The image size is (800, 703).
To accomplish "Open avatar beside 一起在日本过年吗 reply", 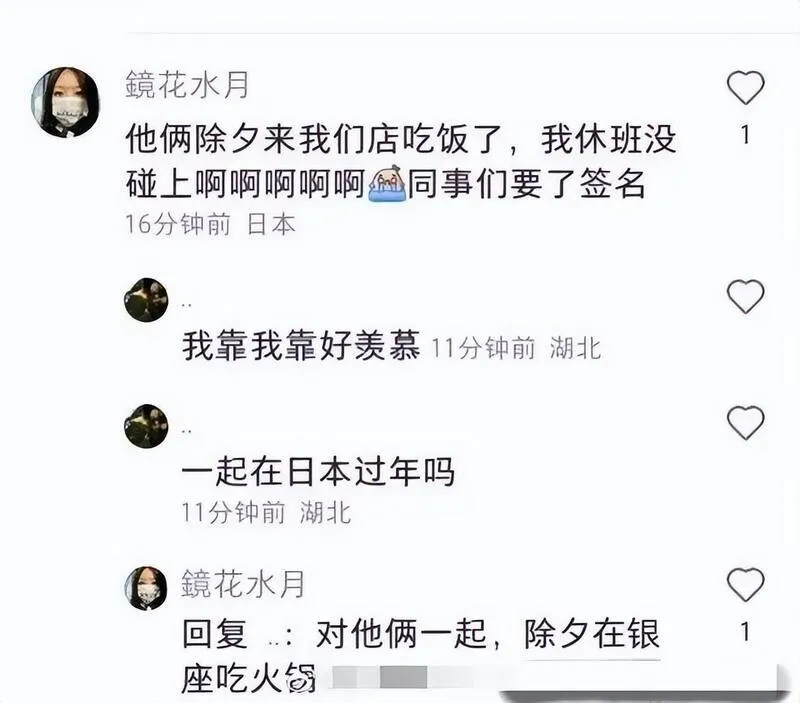I will click(146, 426).
